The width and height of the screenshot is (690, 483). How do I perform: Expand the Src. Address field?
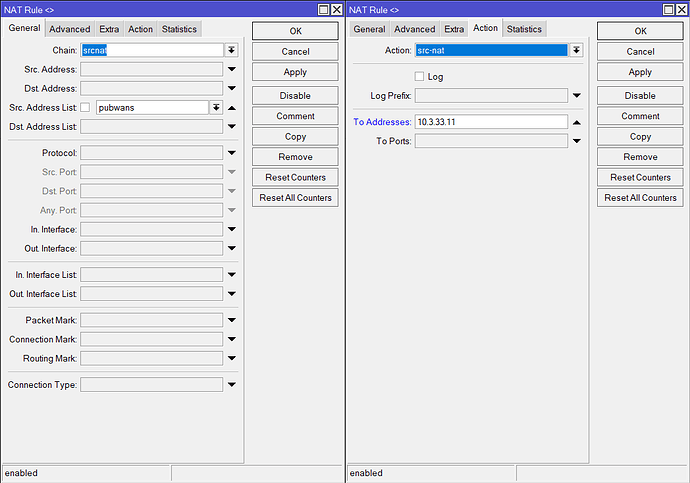(232, 69)
